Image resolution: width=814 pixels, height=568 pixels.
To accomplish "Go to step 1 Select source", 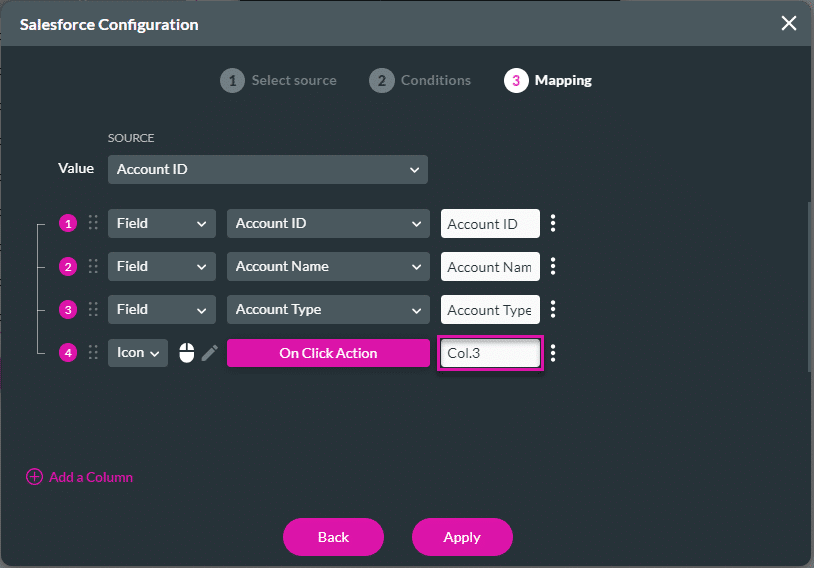I will [279, 80].
